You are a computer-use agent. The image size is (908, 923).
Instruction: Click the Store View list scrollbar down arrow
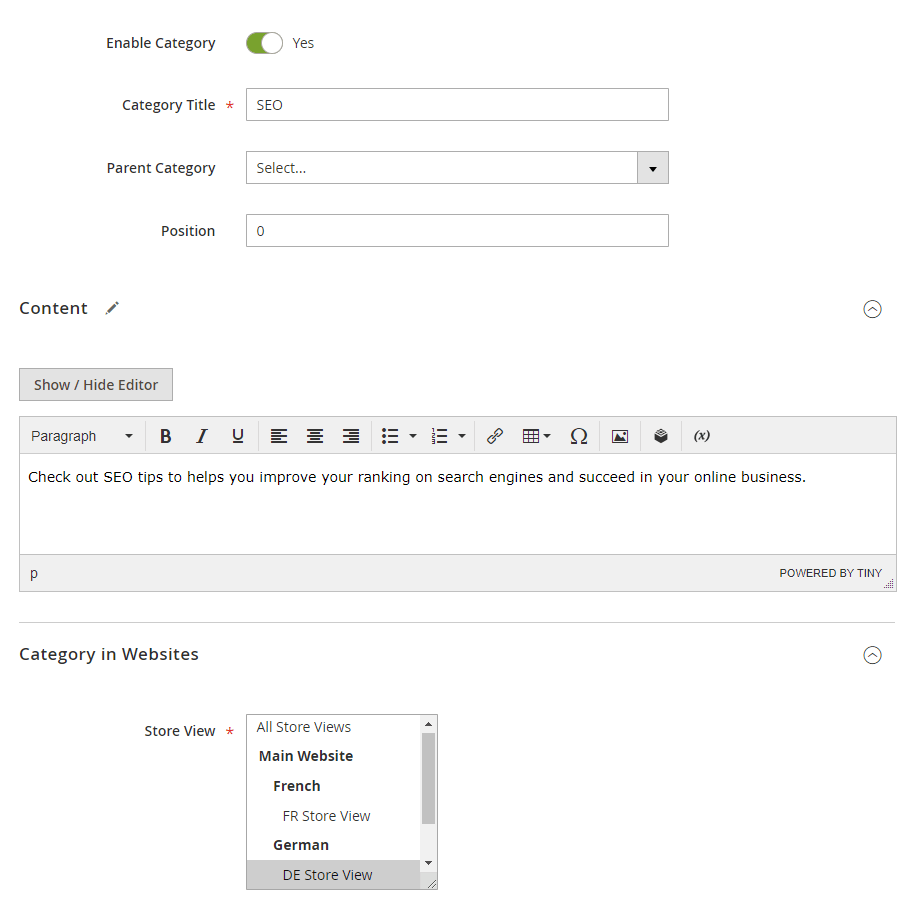pos(428,863)
